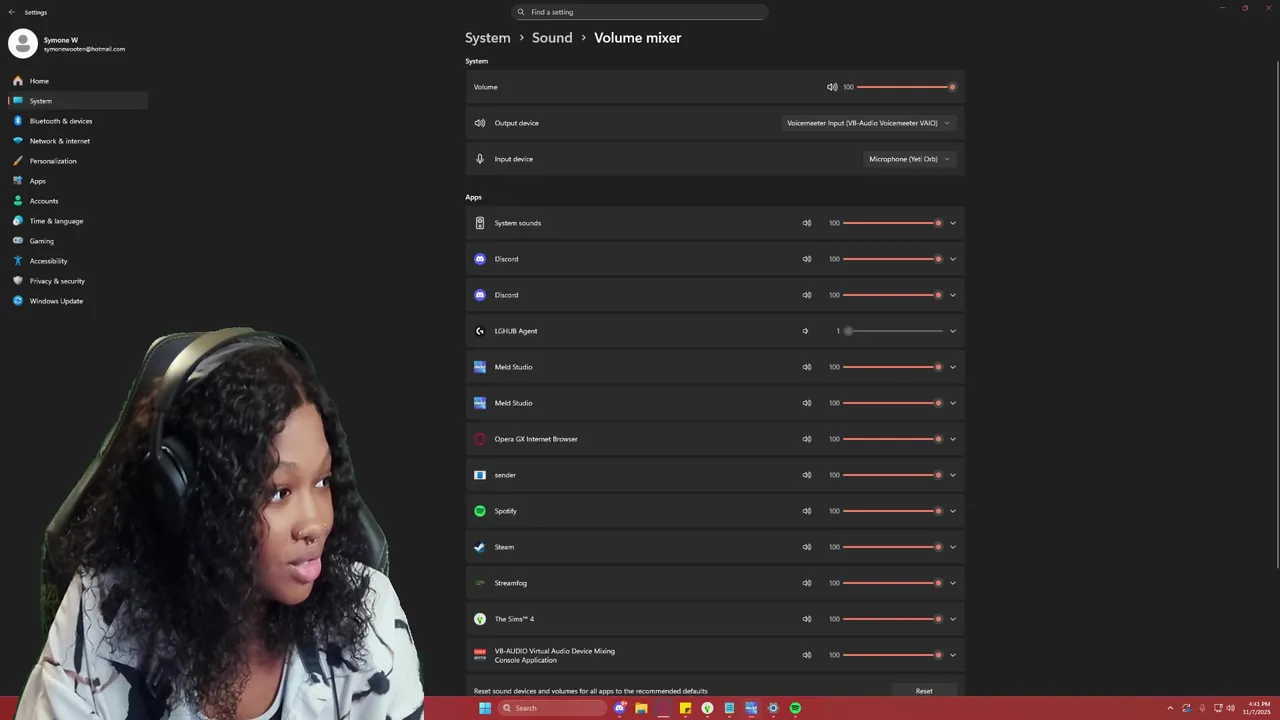The image size is (1280, 720).
Task: Expand the Steam row options
Action: pyautogui.click(x=952, y=547)
